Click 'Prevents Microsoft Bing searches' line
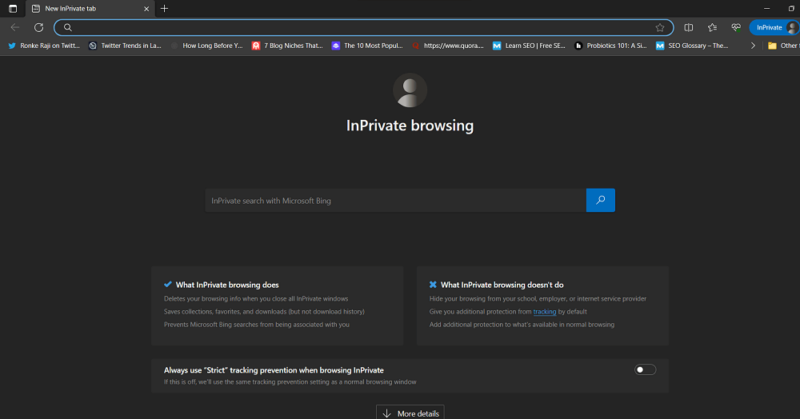The height and width of the screenshot is (419, 800). [x=257, y=325]
